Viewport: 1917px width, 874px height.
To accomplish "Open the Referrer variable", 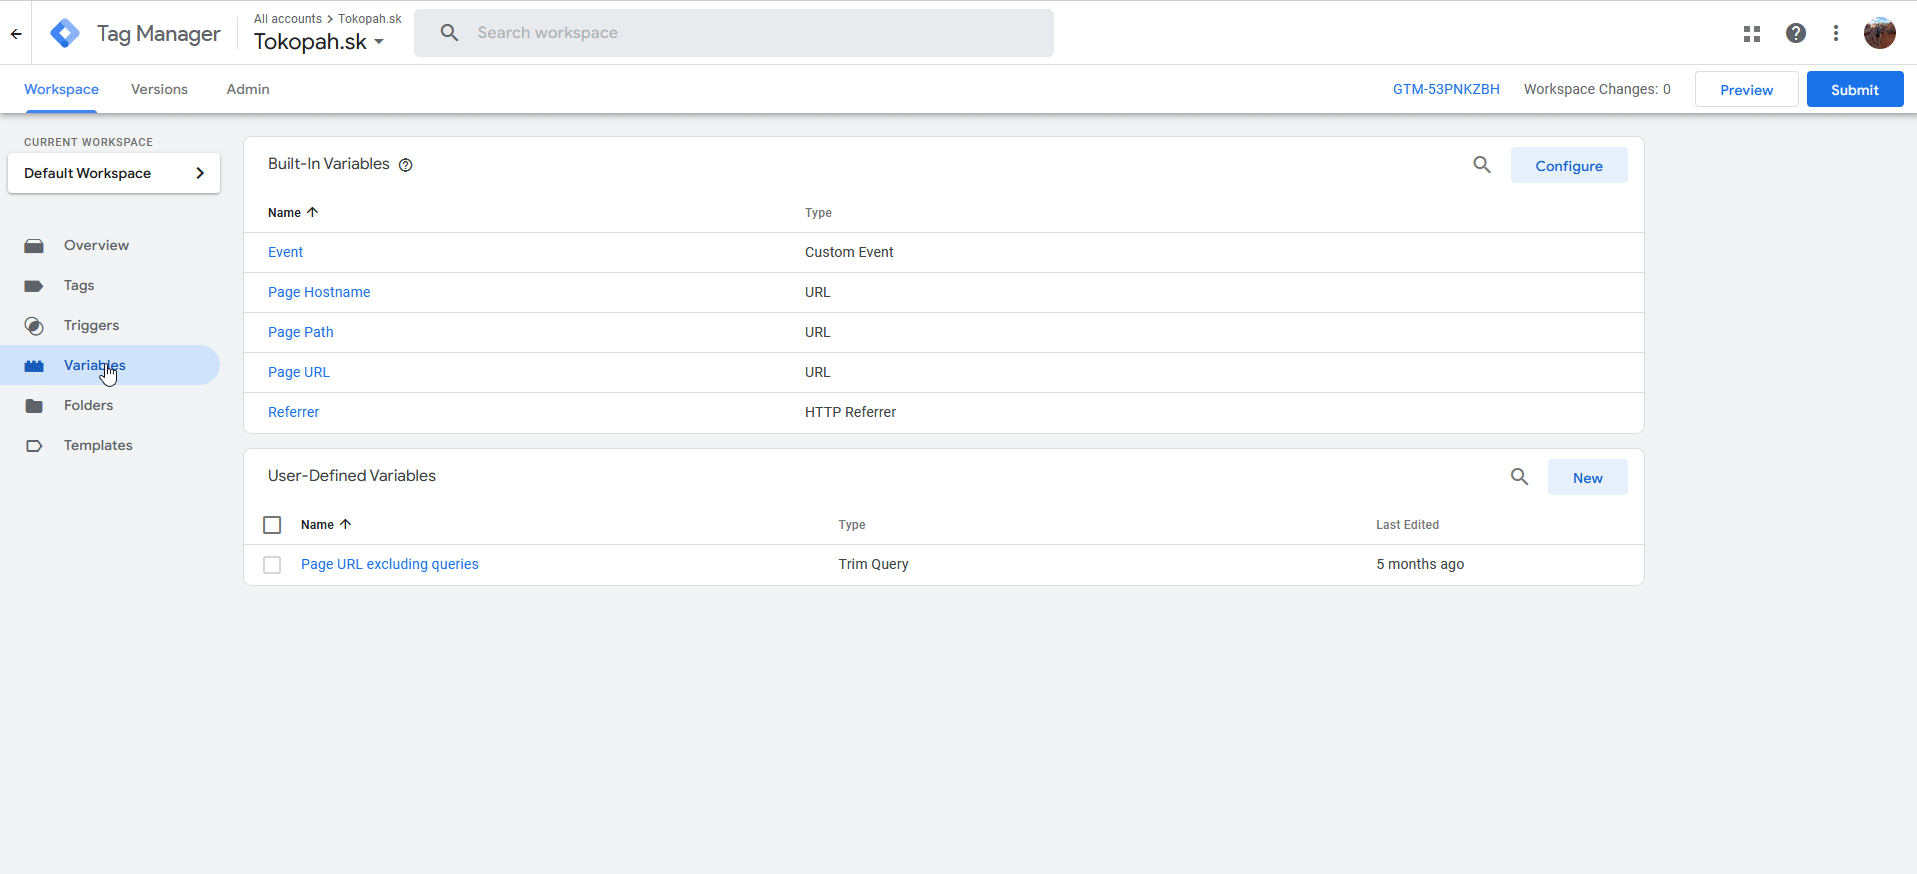I will point(293,412).
